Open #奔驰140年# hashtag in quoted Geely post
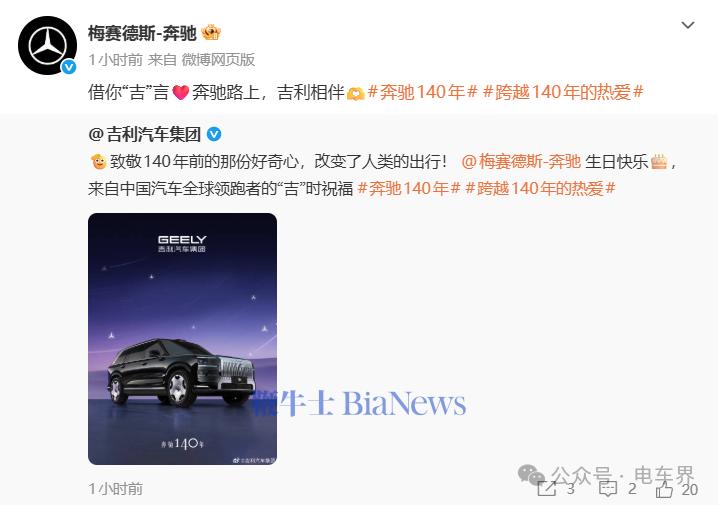Screen dimensions: 718x505 point(408,188)
